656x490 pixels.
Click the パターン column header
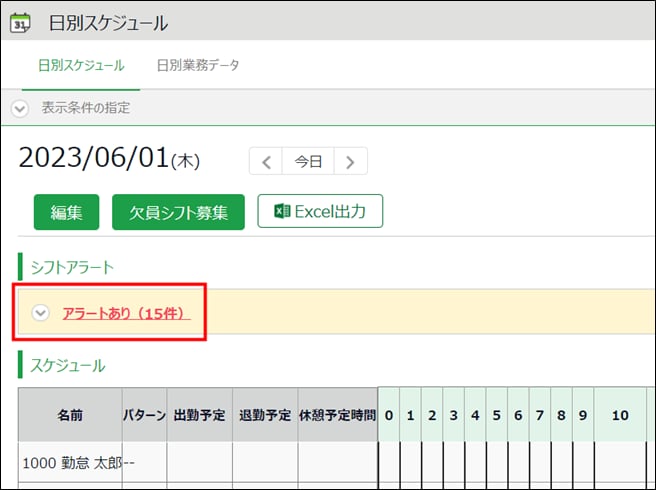[x=144, y=414]
